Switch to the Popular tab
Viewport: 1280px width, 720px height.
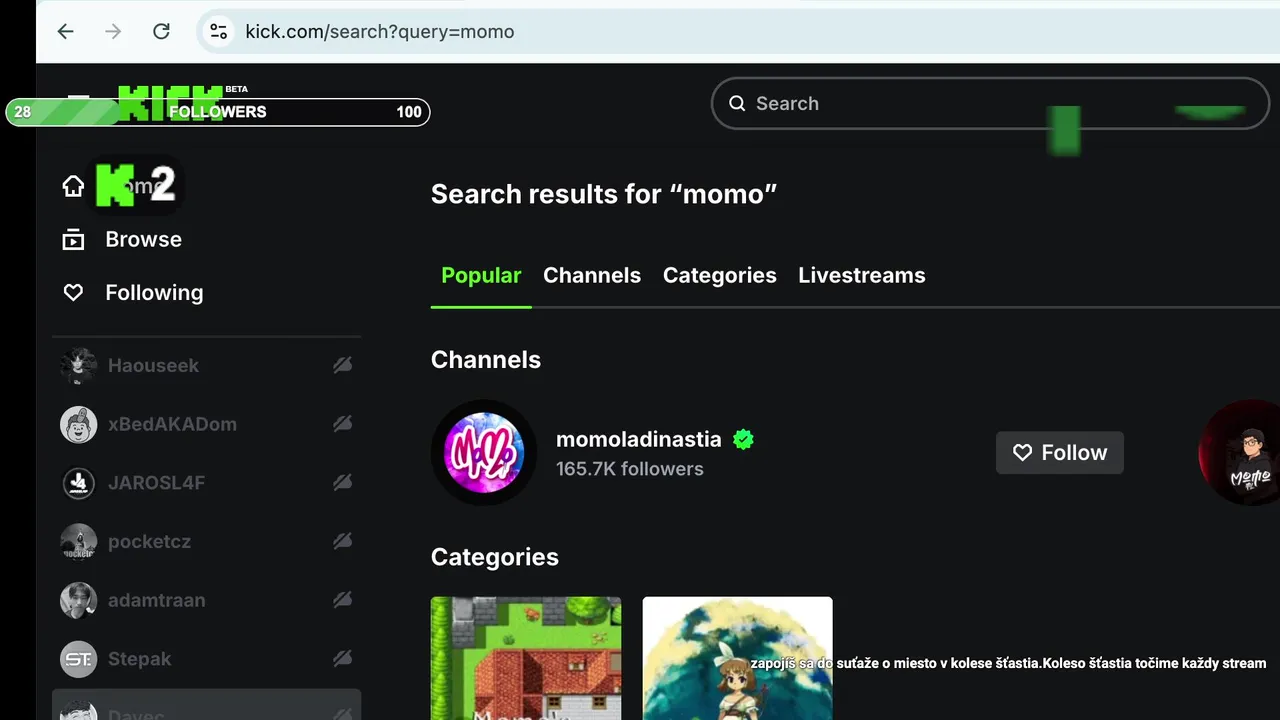point(481,275)
